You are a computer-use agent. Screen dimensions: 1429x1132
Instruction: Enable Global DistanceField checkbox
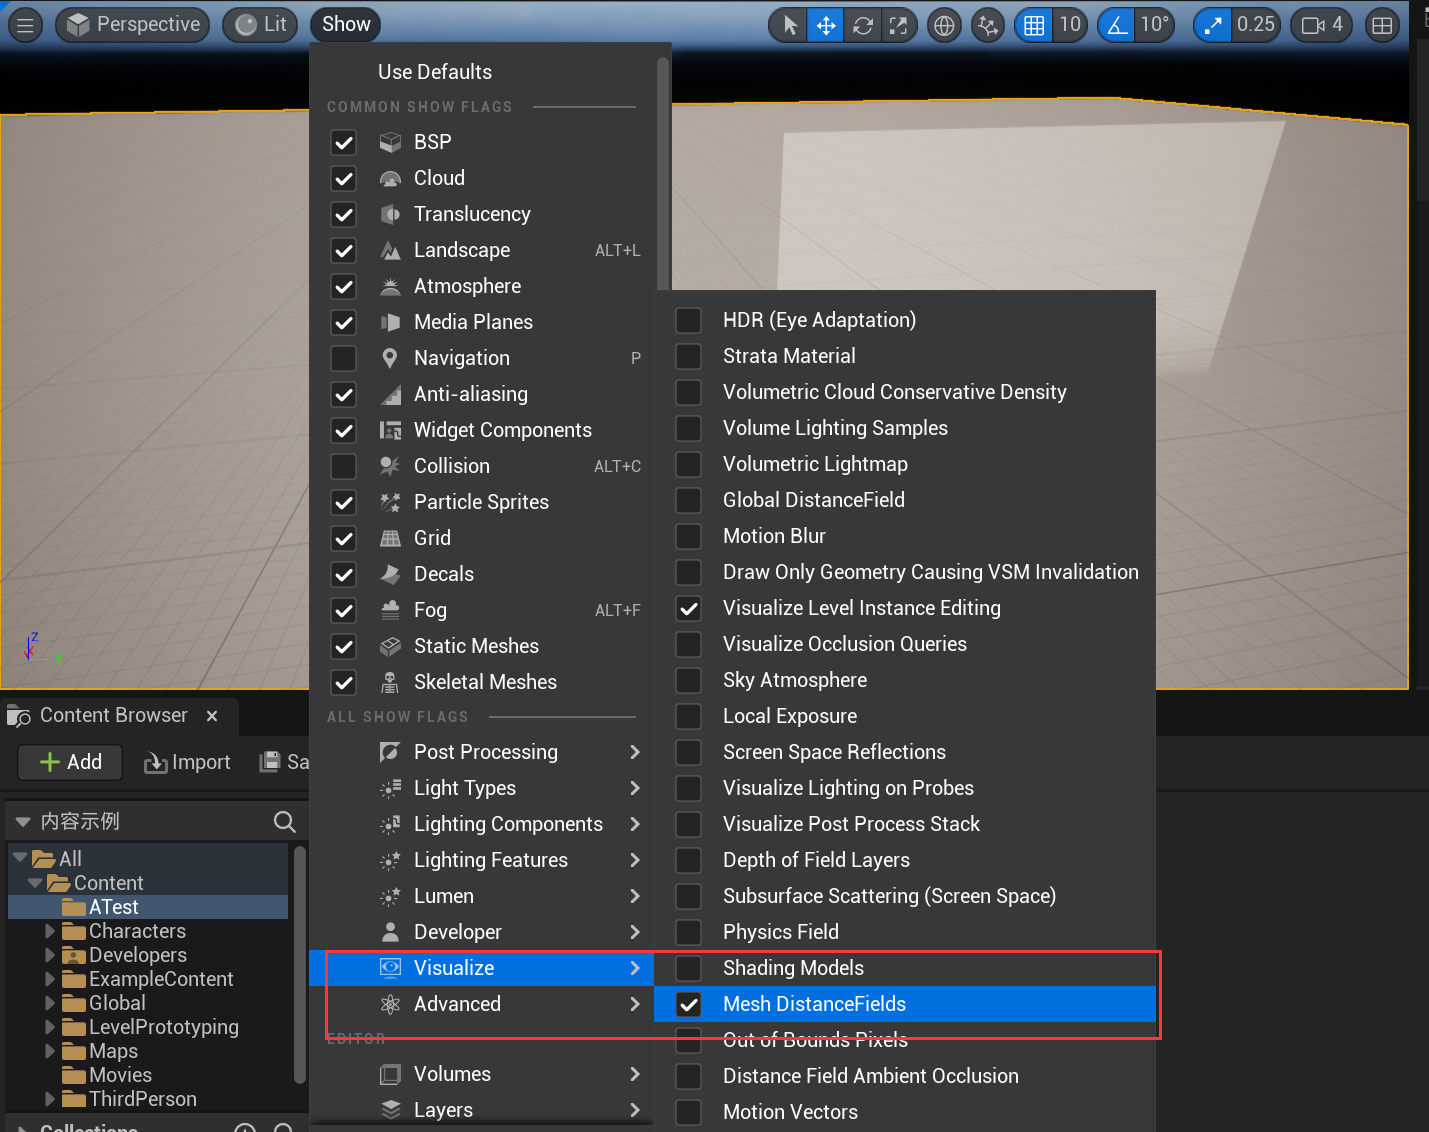point(689,500)
